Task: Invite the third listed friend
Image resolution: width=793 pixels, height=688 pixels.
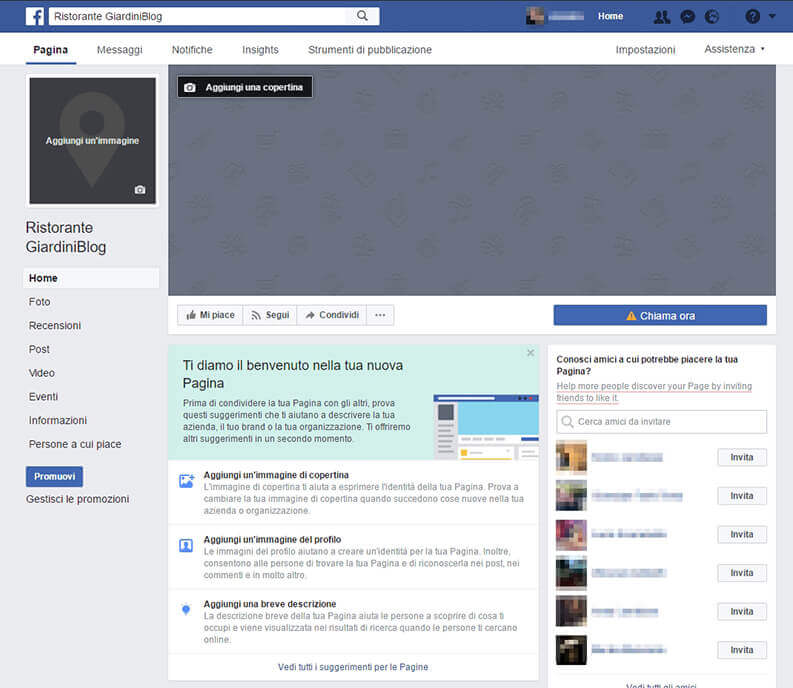Action: pyautogui.click(x=742, y=534)
